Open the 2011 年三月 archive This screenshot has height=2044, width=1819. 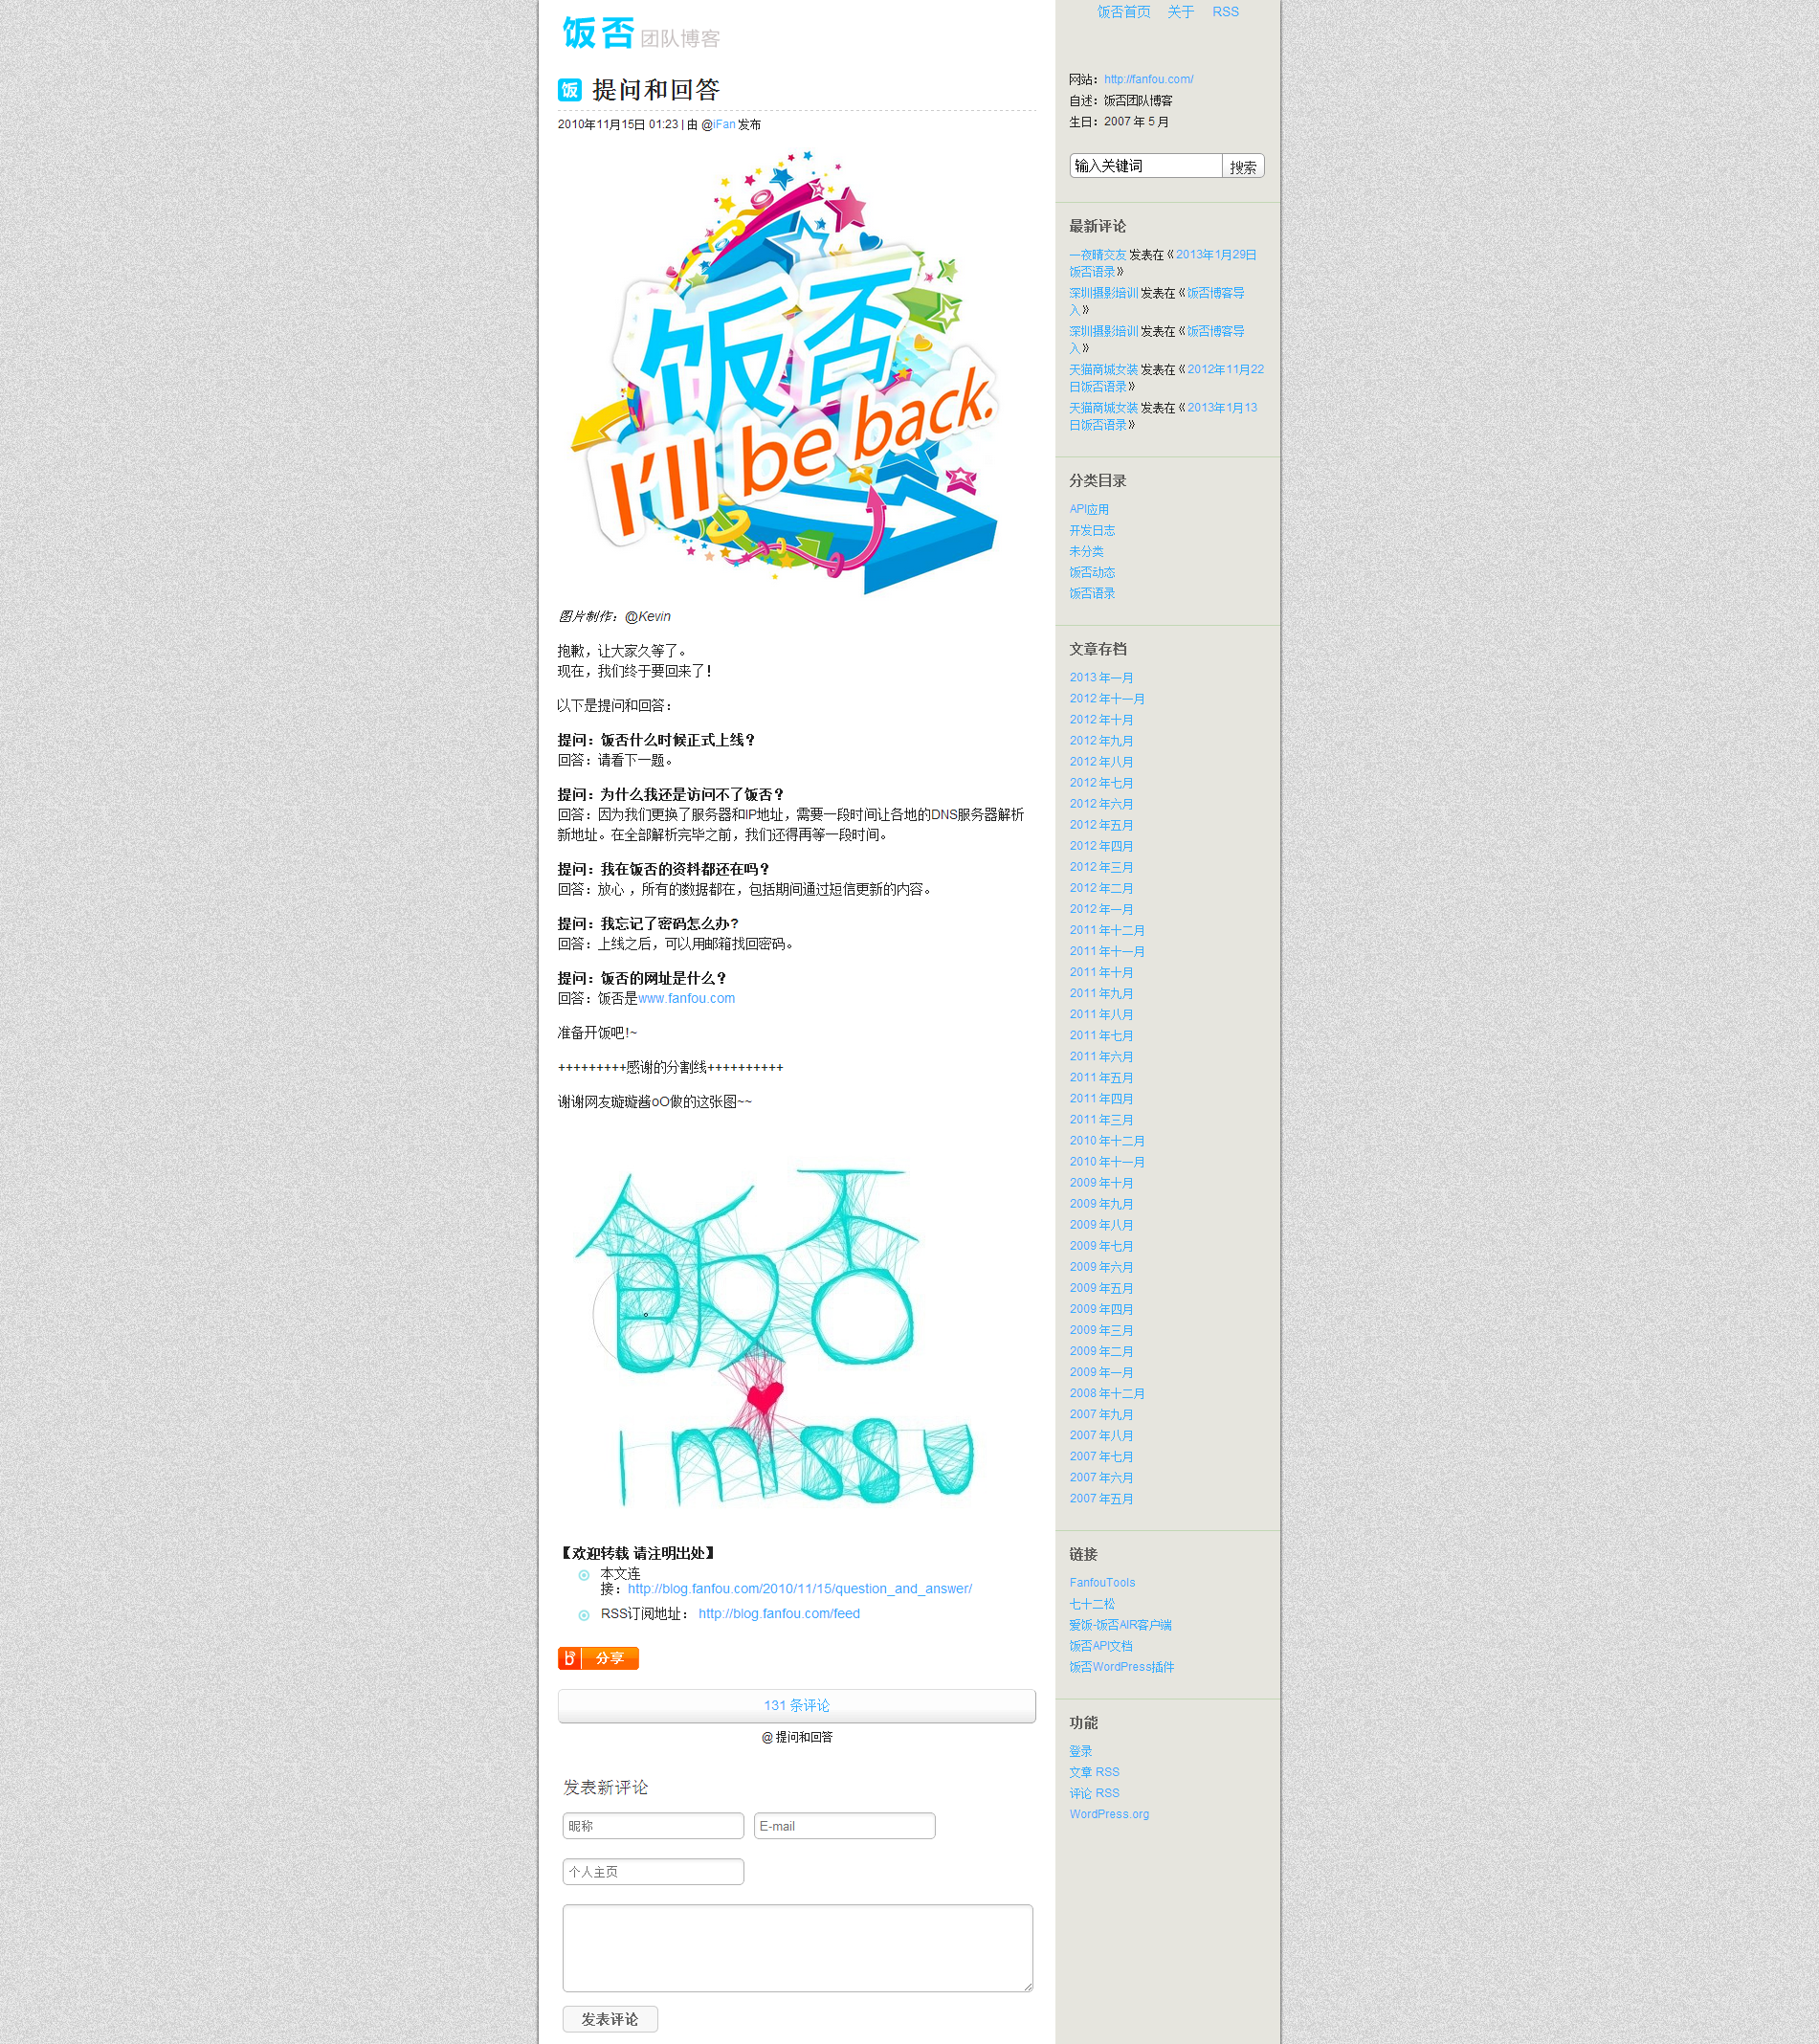pos(1101,1119)
